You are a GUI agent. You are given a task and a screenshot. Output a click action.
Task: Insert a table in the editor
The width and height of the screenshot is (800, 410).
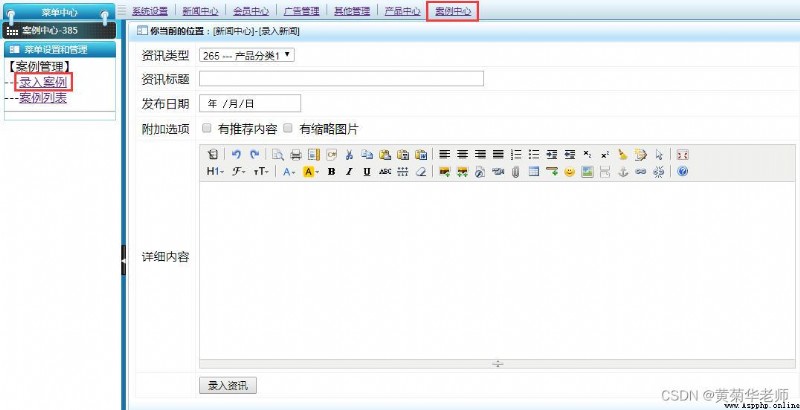click(x=534, y=172)
